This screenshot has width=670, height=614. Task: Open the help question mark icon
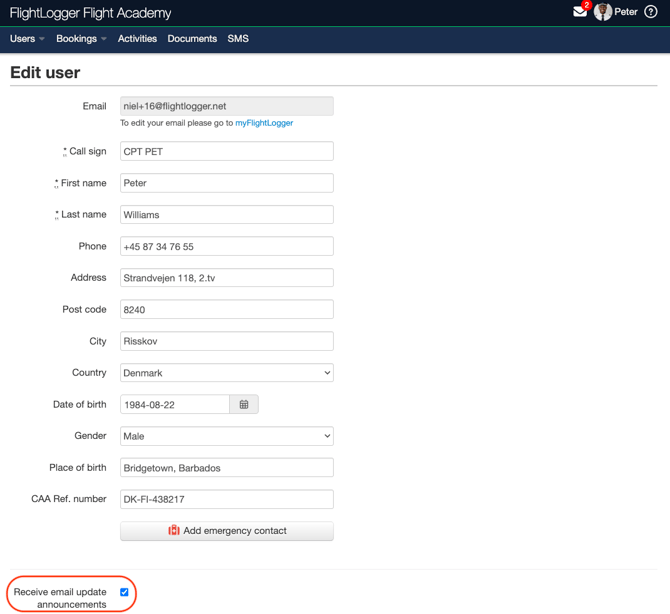pos(650,12)
